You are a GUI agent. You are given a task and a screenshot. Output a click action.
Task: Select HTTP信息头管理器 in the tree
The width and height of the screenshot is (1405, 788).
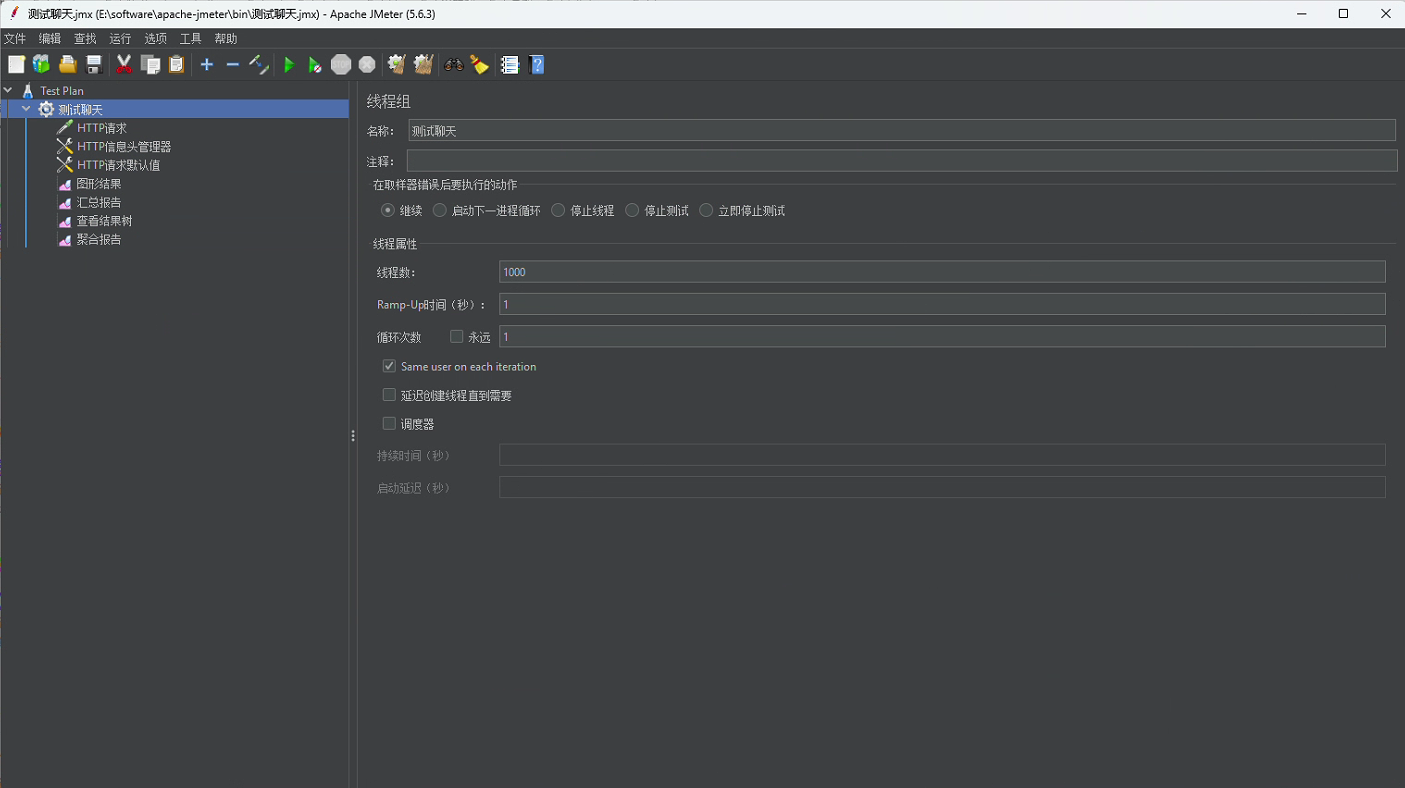(x=124, y=147)
